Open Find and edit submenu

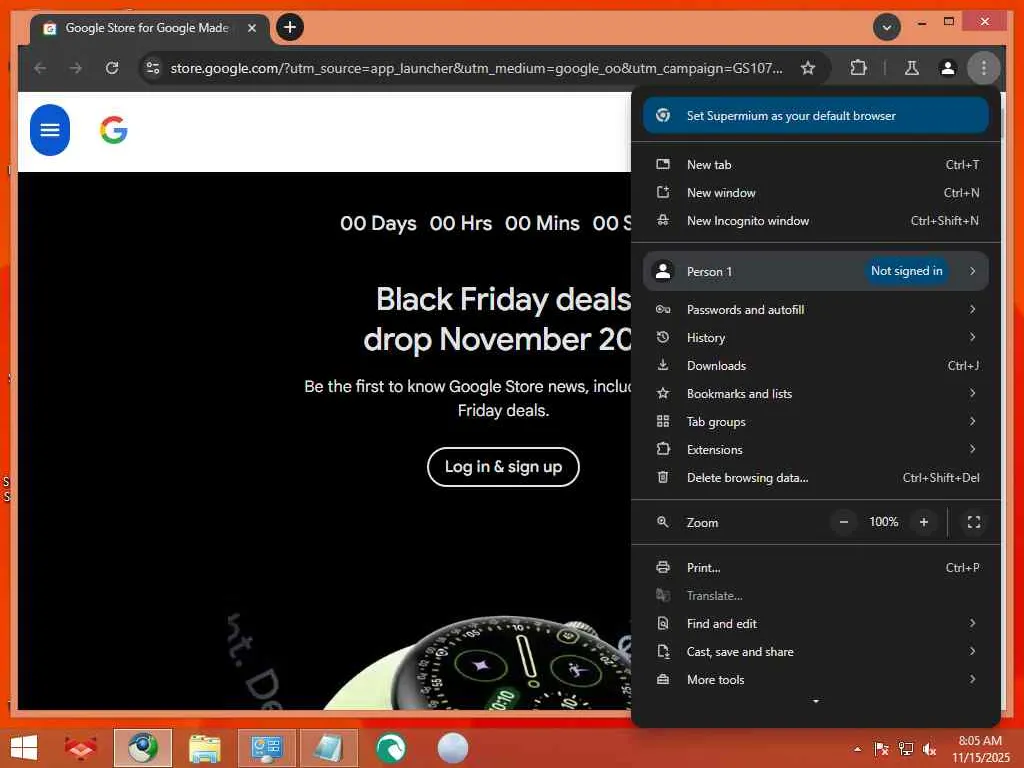coord(816,624)
